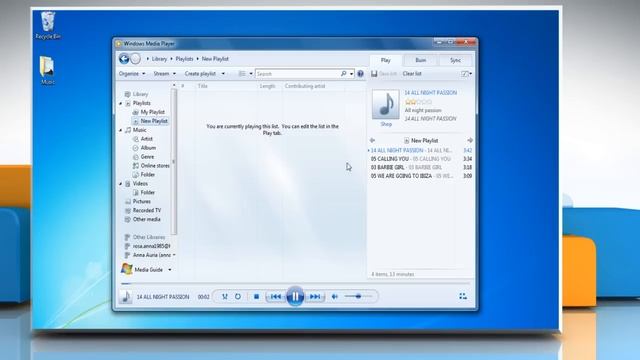
Task: Click the Create playlist button
Action: [200, 74]
